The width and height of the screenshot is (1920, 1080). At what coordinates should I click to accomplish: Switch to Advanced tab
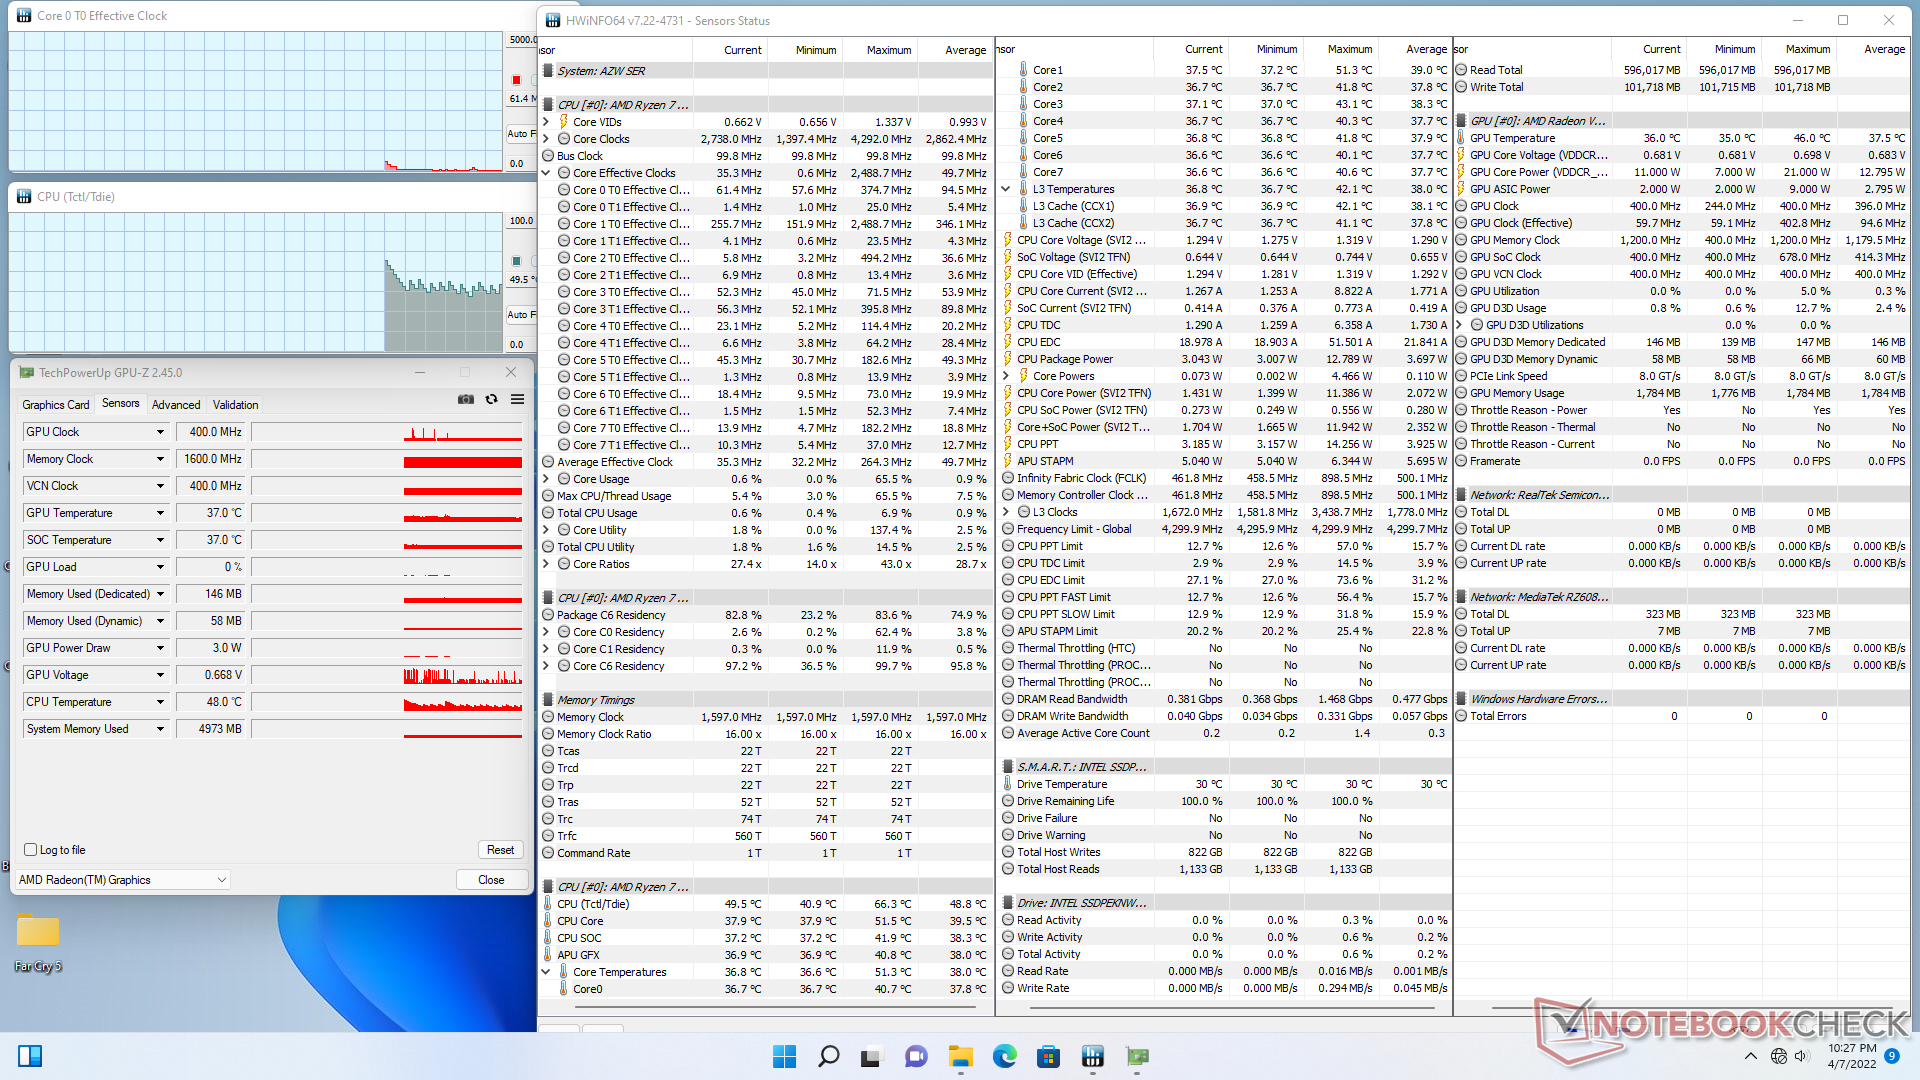pyautogui.click(x=176, y=405)
